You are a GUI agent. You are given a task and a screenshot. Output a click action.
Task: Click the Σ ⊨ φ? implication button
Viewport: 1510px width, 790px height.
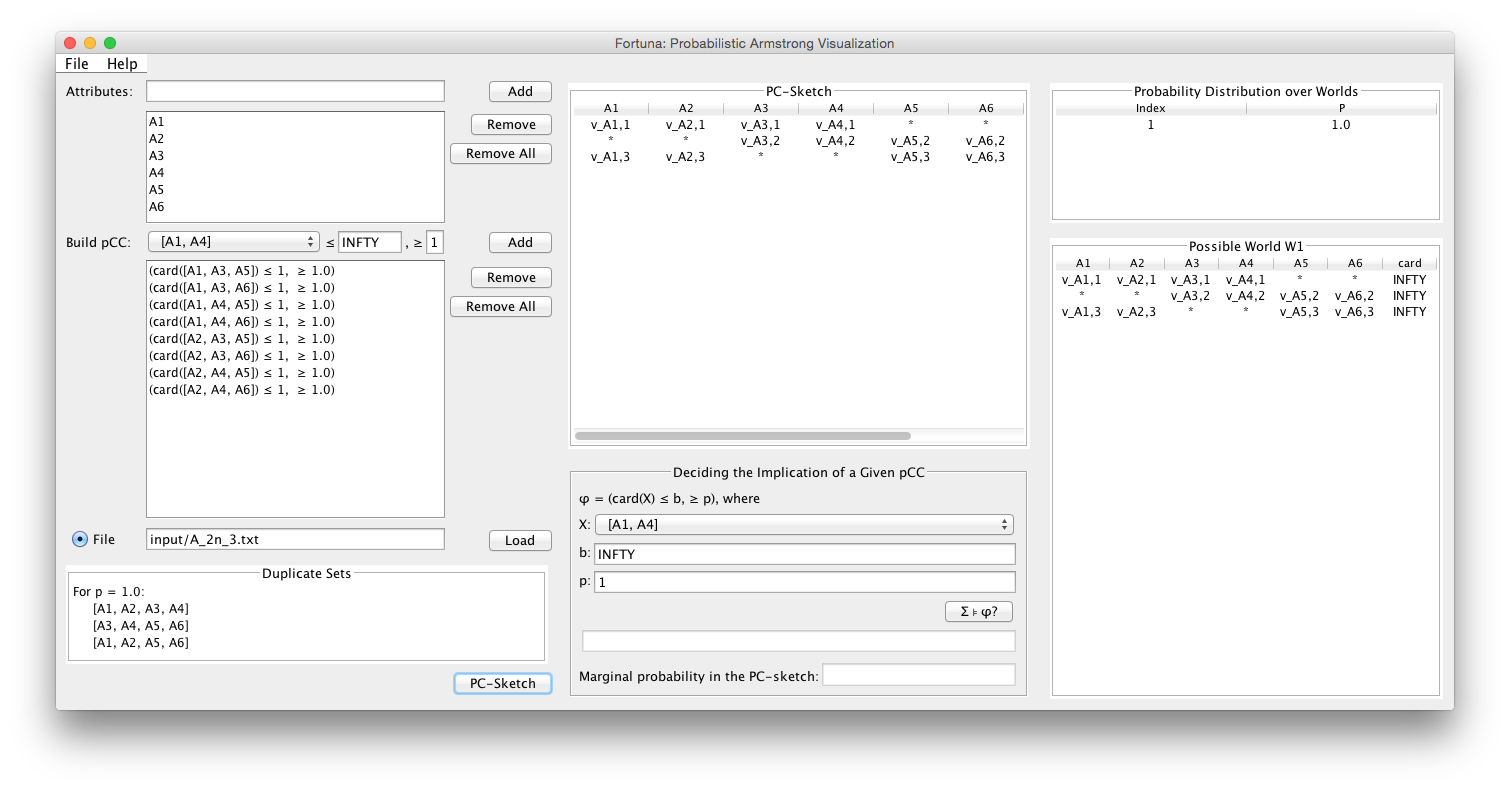click(x=980, y=611)
